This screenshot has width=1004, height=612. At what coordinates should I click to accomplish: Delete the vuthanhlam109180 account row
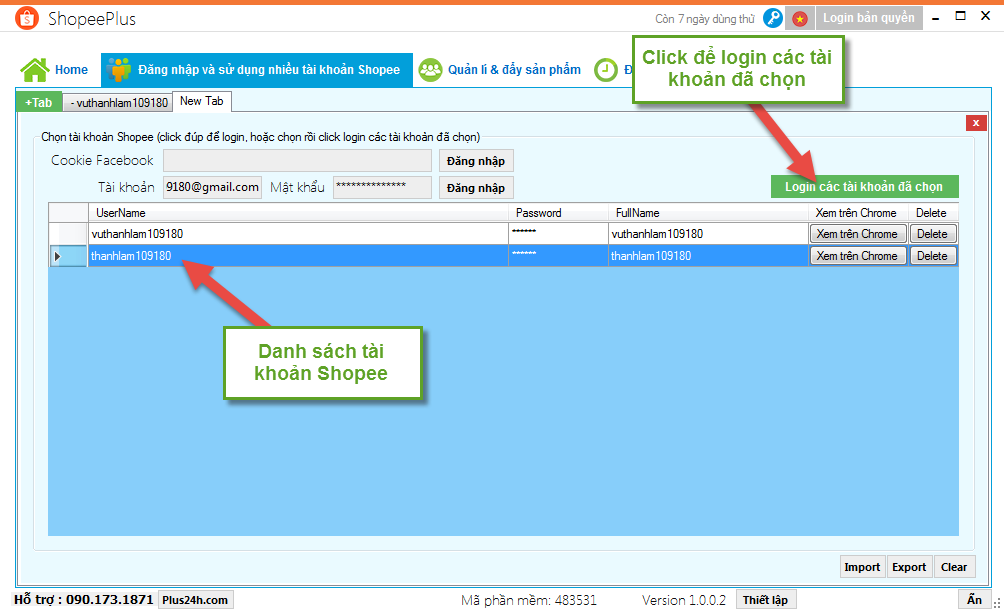(931, 234)
